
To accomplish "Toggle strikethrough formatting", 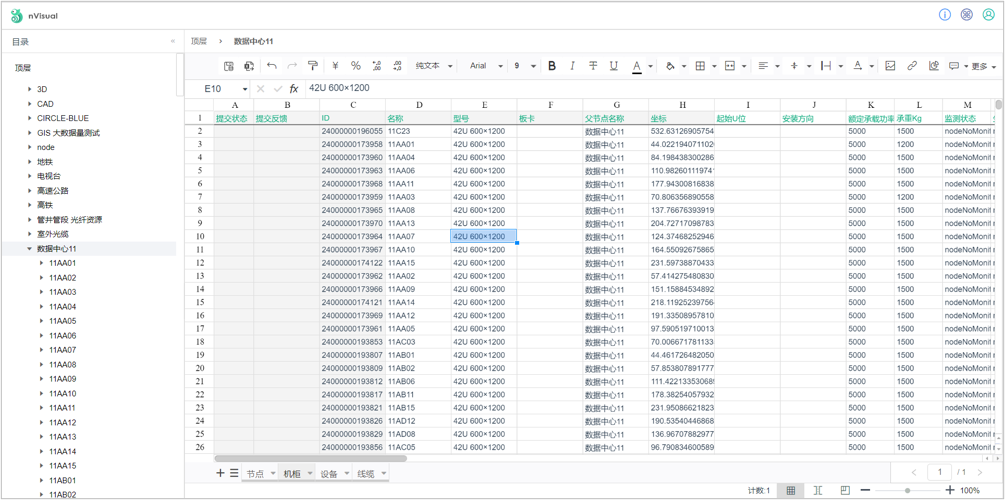I will pyautogui.click(x=594, y=65).
